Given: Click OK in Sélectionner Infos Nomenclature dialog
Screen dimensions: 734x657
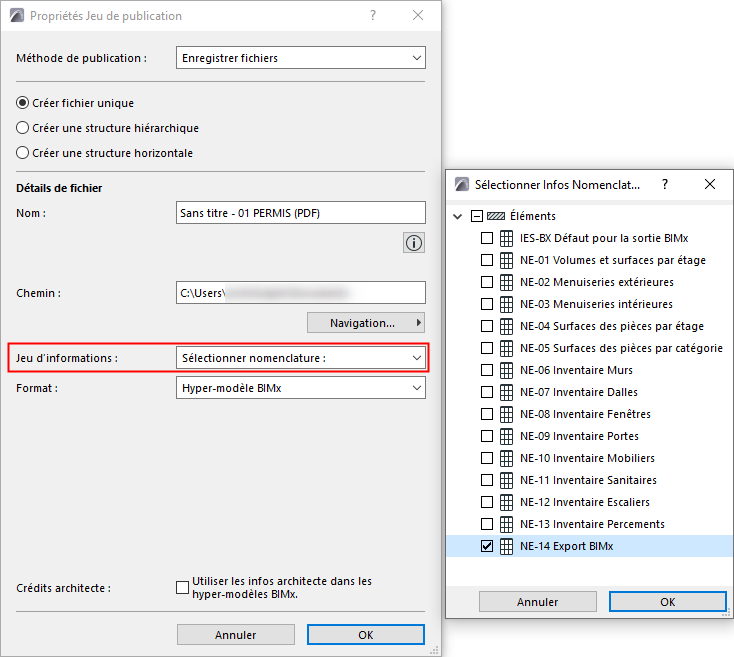Looking at the screenshot, I should pyautogui.click(x=668, y=602).
